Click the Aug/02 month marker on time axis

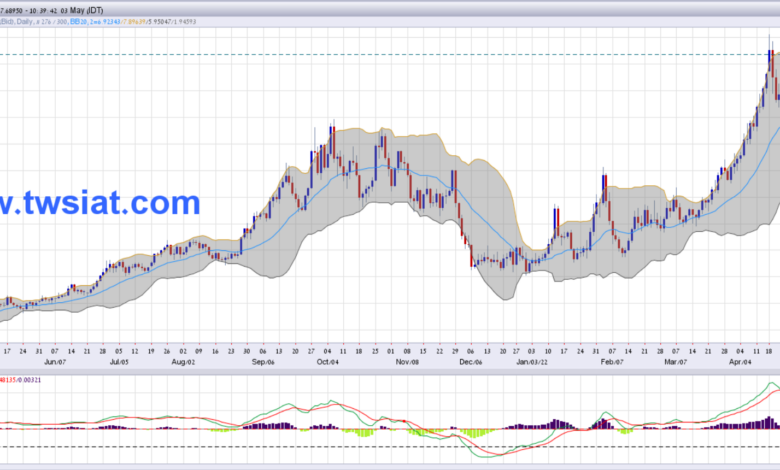click(183, 362)
